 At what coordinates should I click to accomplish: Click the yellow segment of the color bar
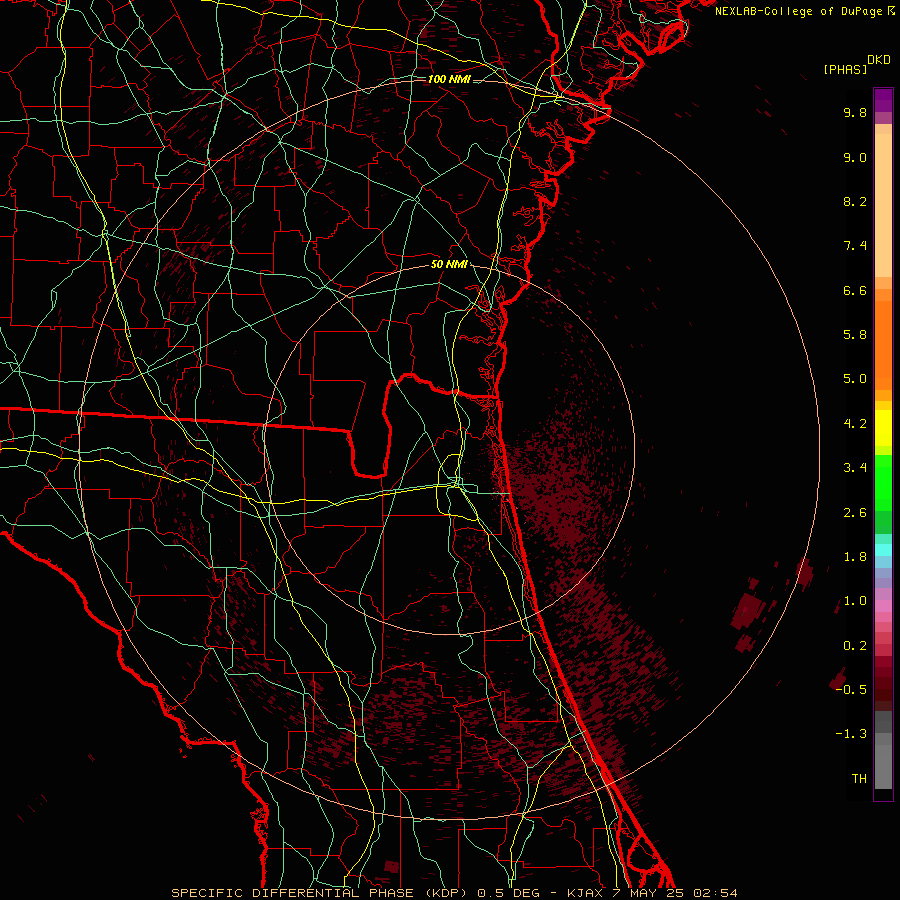click(883, 428)
